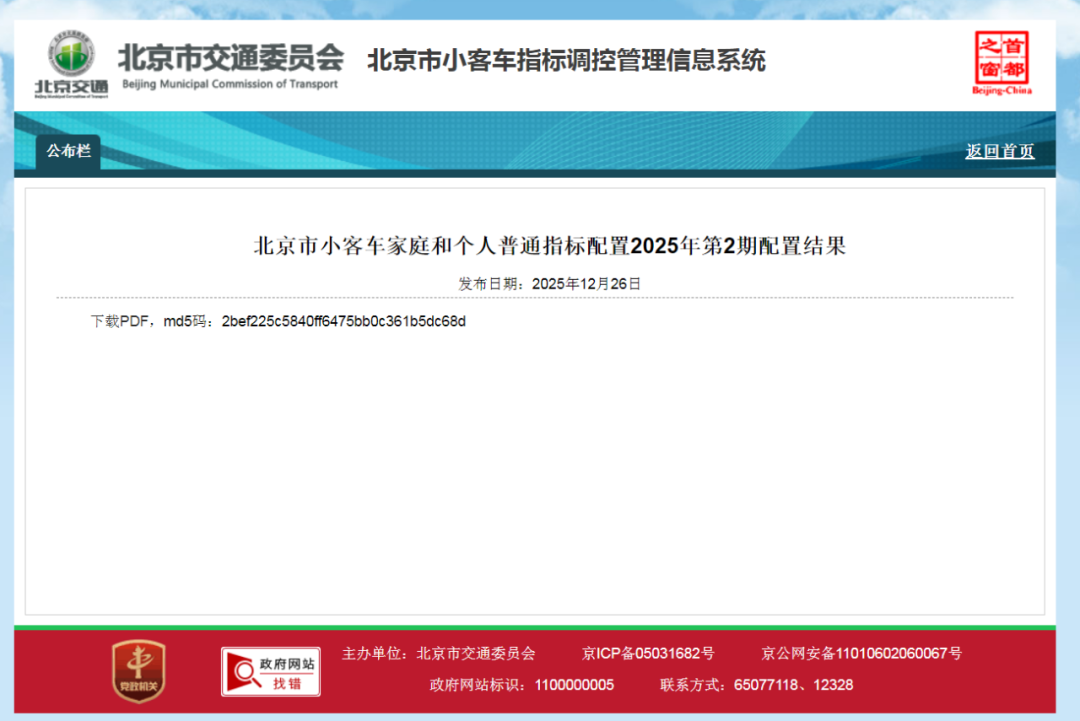The image size is (1080, 721).
Task: Go back via 返回首页 link
Action: tap(999, 151)
